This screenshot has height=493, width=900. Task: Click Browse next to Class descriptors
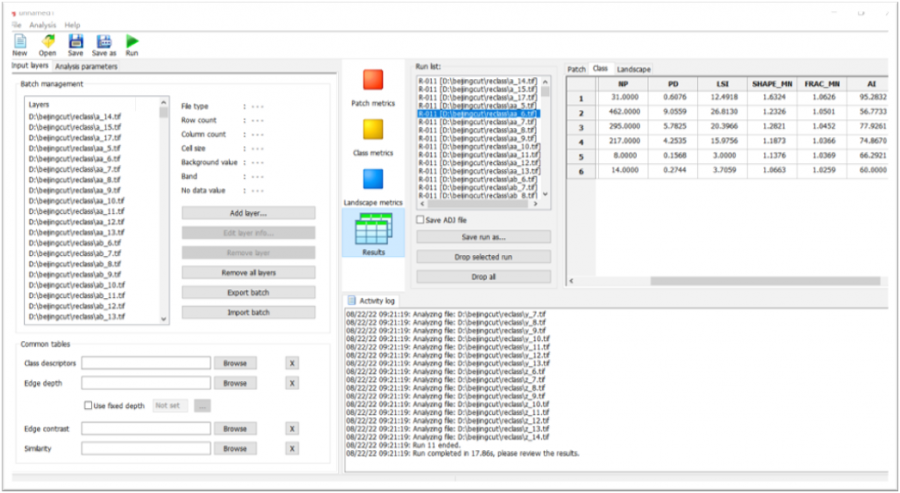coord(235,363)
